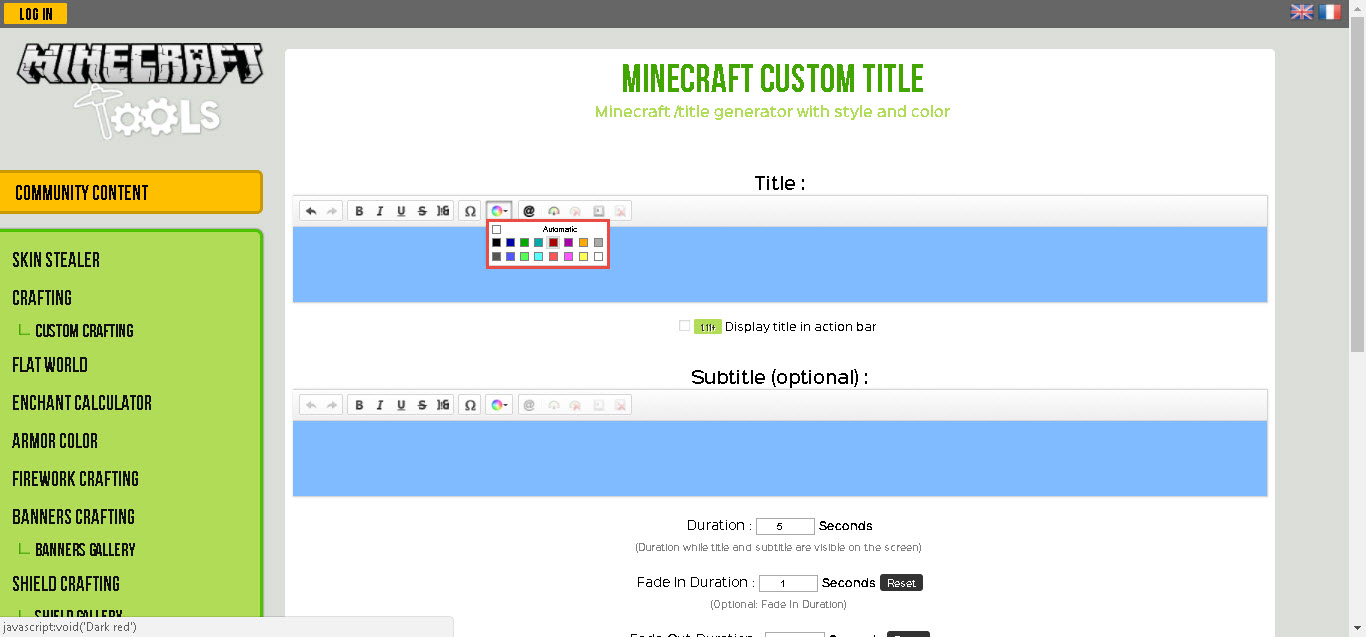Apply obfuscated text style in Subtitle toolbar
The width and height of the screenshot is (1366, 637).
click(443, 405)
